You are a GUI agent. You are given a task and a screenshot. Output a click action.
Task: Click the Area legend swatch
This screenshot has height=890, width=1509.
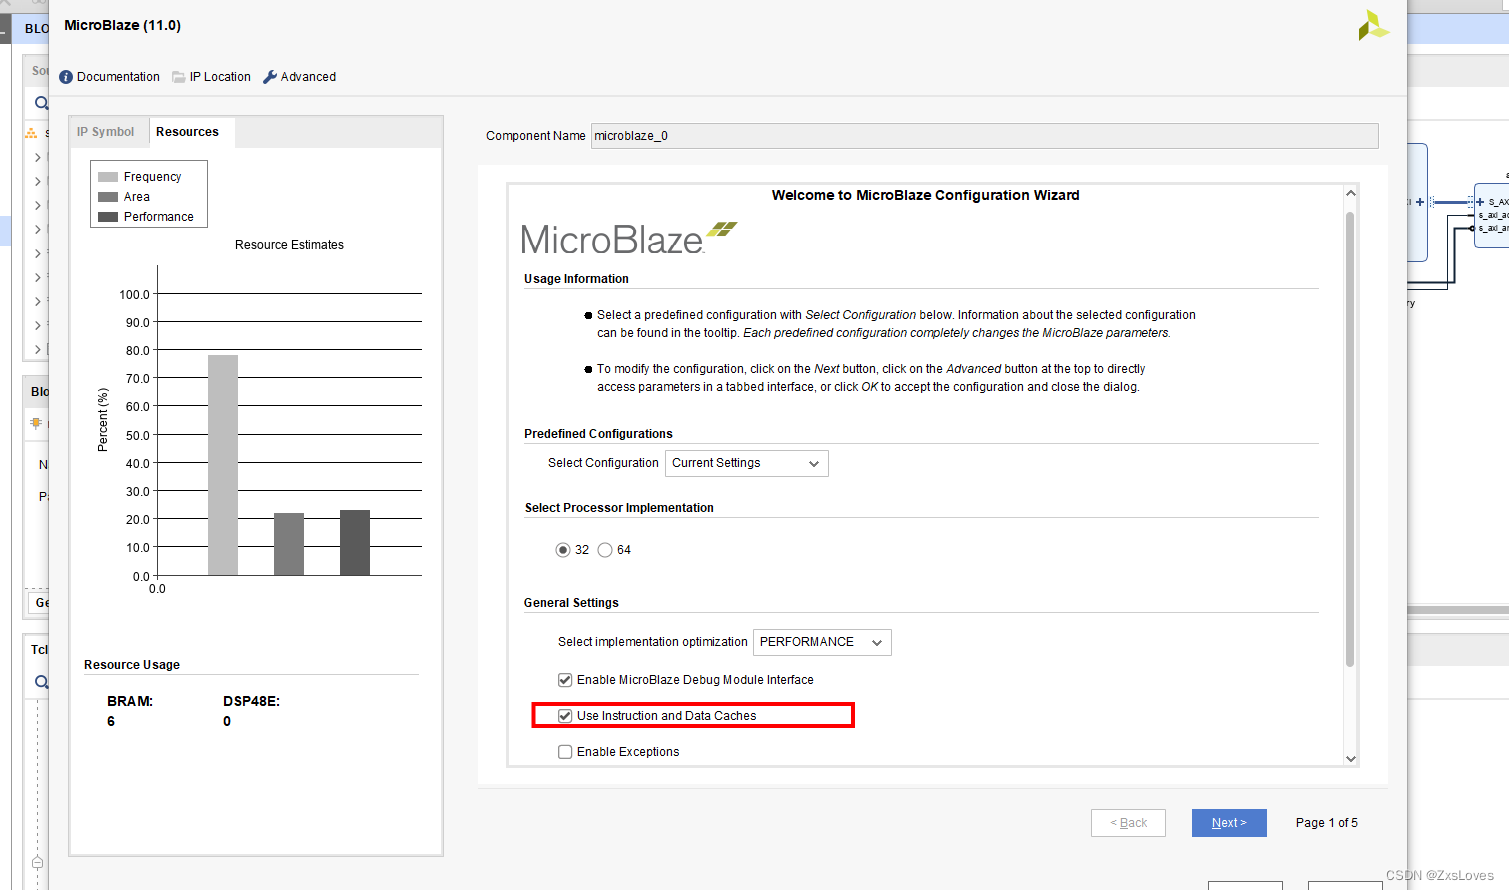pyautogui.click(x=108, y=197)
